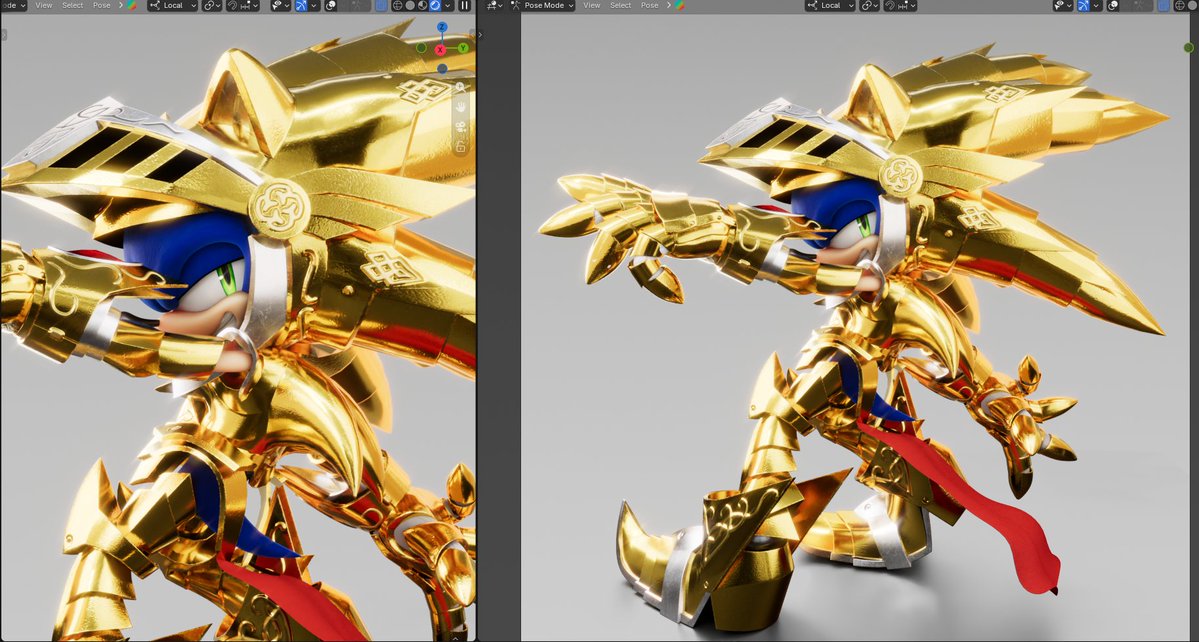Toggle overlays button in left viewport
The height and width of the screenshot is (642, 1199).
(x=330, y=5)
